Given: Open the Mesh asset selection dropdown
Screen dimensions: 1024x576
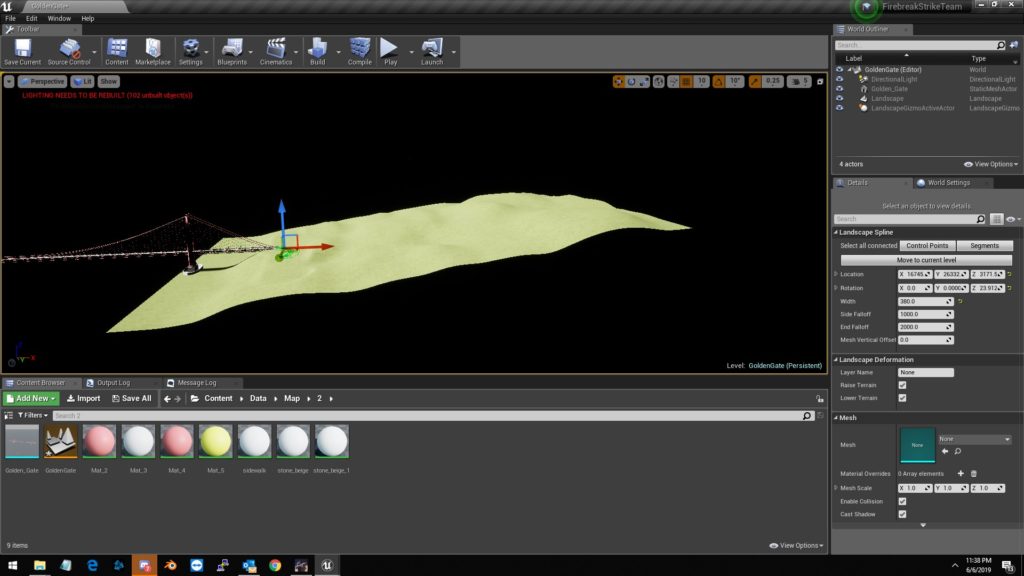Looking at the screenshot, I should tap(974, 439).
